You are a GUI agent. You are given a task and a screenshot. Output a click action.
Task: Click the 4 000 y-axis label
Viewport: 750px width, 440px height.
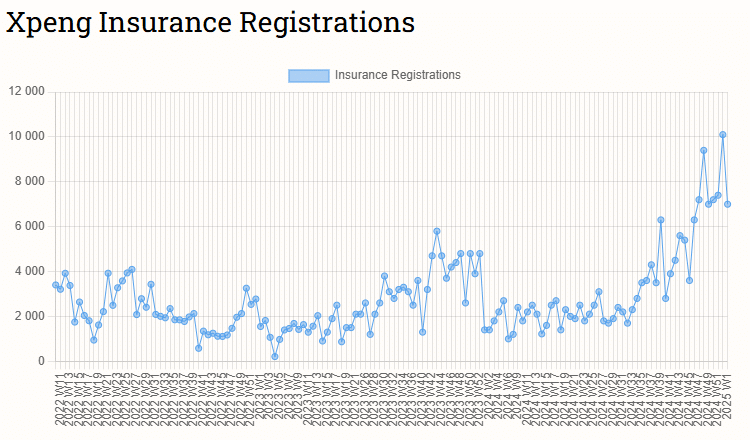pos(29,271)
